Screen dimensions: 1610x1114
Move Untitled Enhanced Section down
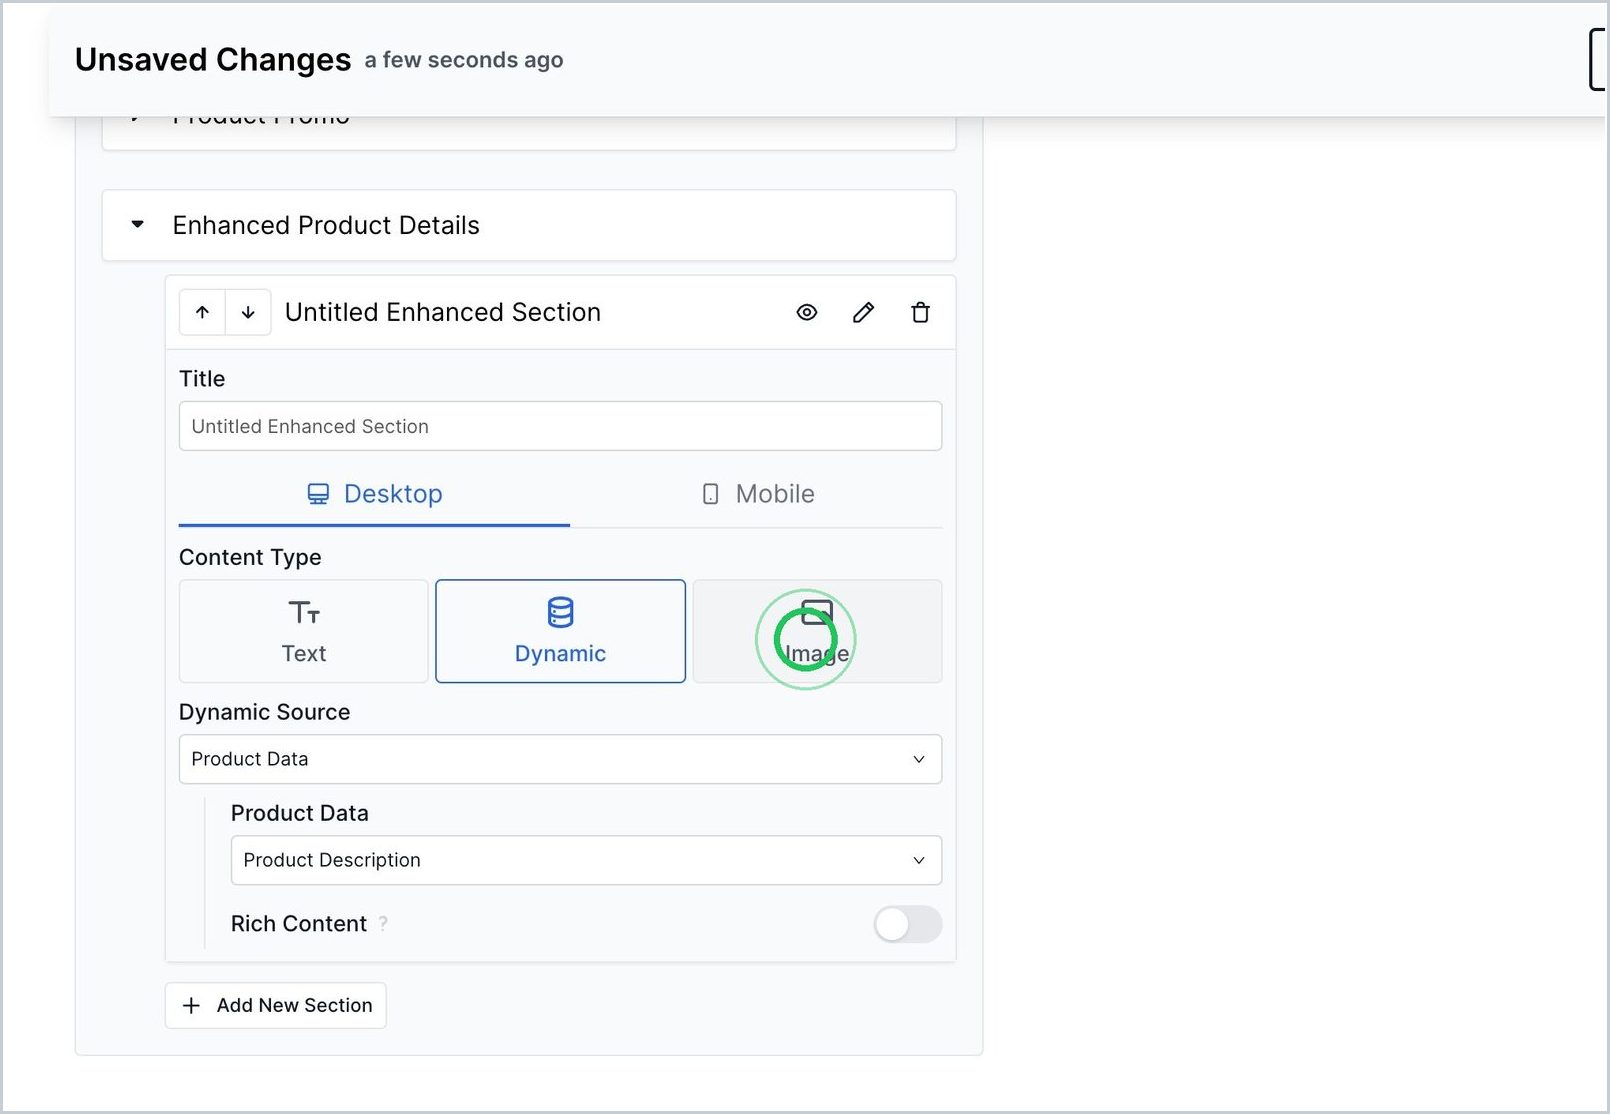click(x=248, y=312)
